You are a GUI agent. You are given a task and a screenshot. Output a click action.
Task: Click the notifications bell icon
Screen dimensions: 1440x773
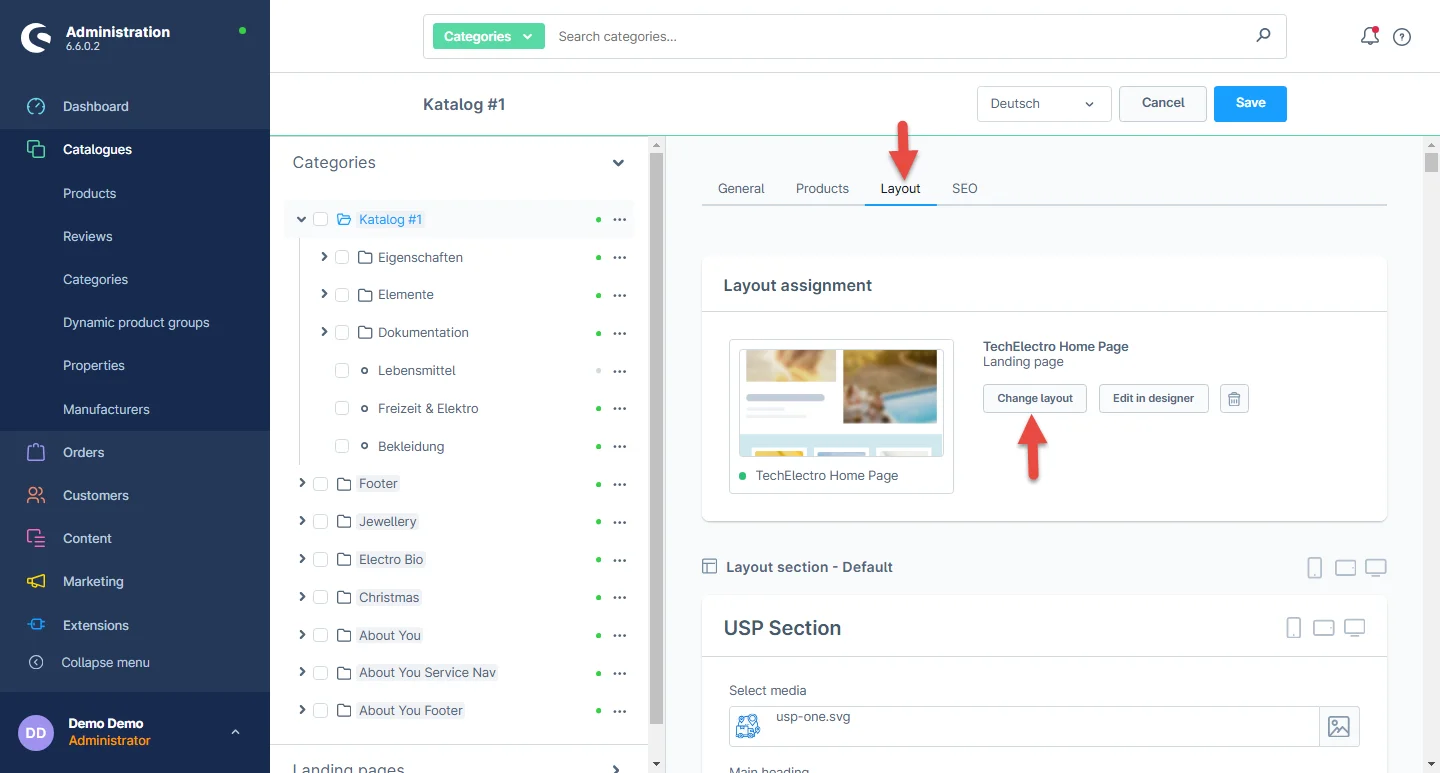[1369, 37]
